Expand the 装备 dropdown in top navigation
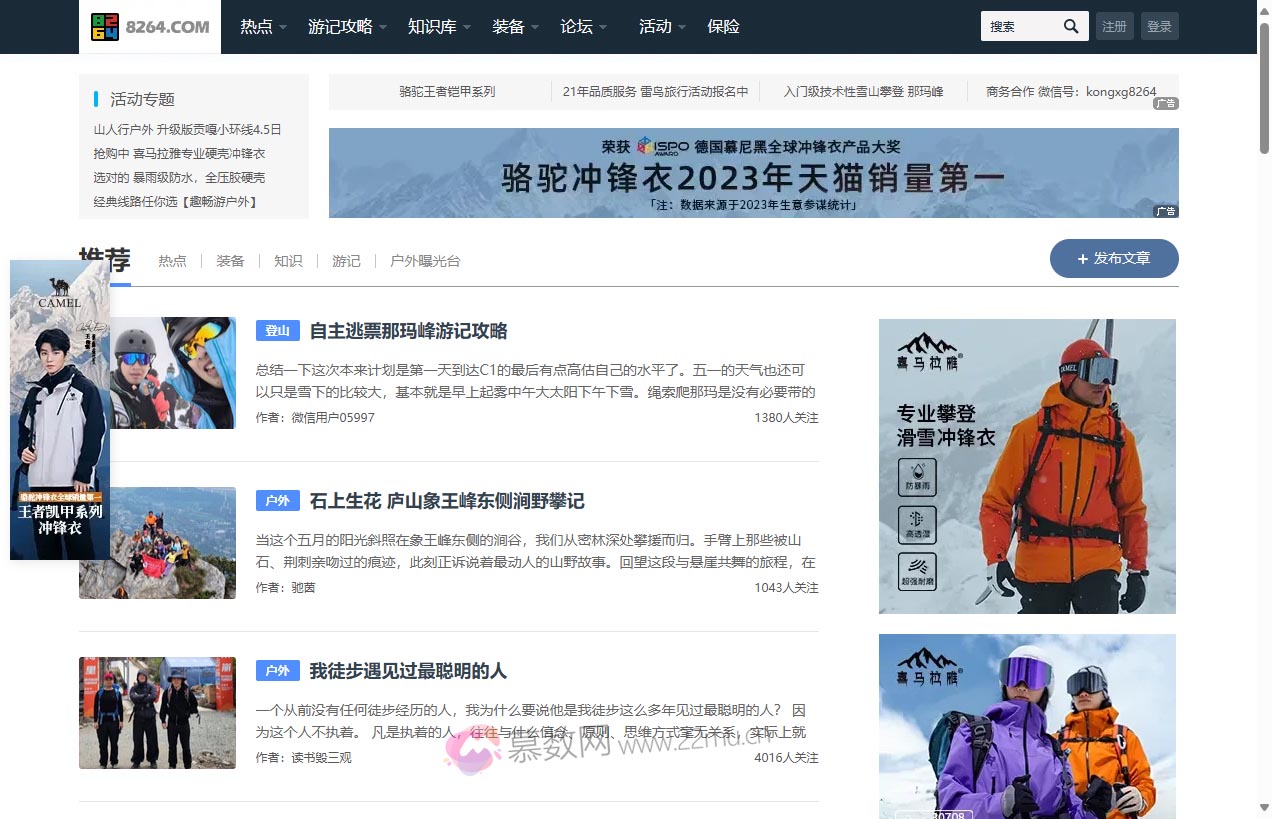Screen dimensions: 1272x819 [x=508, y=27]
